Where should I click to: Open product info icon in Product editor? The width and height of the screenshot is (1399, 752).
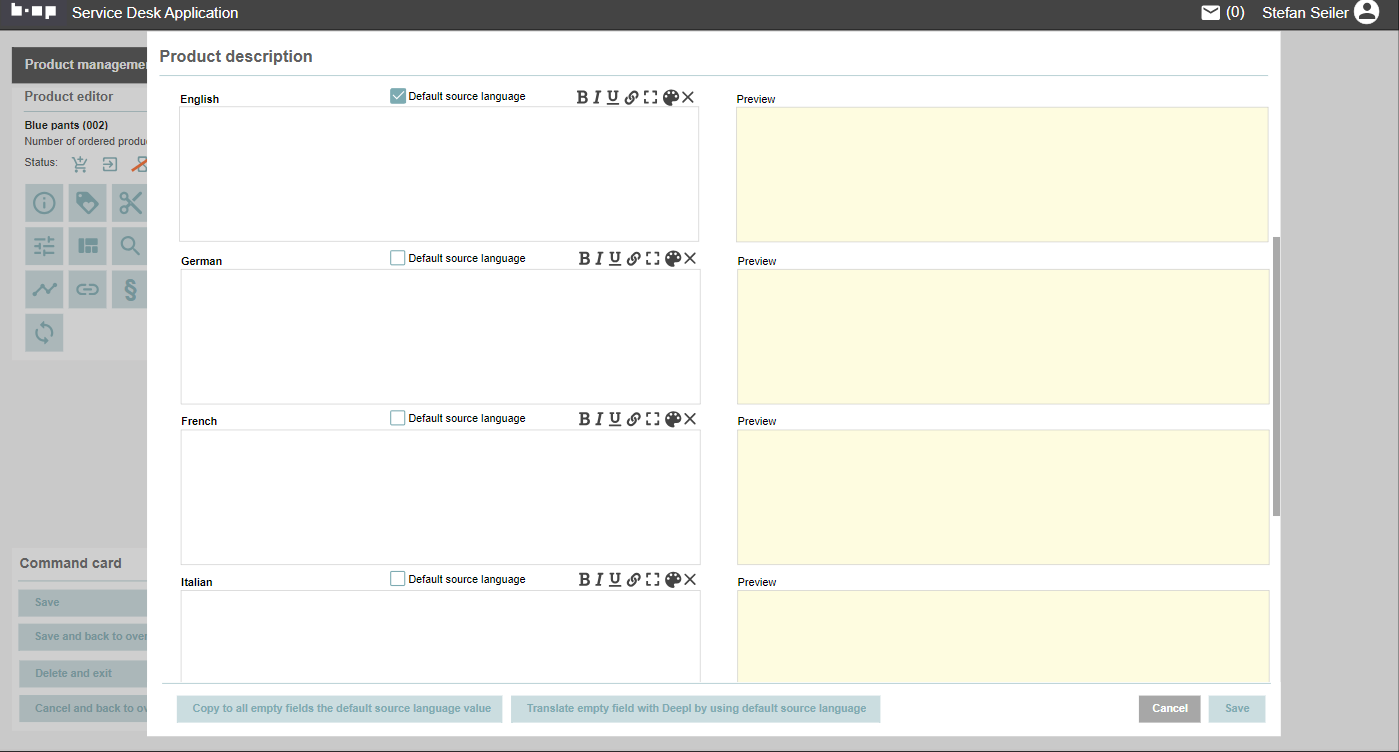(x=44, y=203)
